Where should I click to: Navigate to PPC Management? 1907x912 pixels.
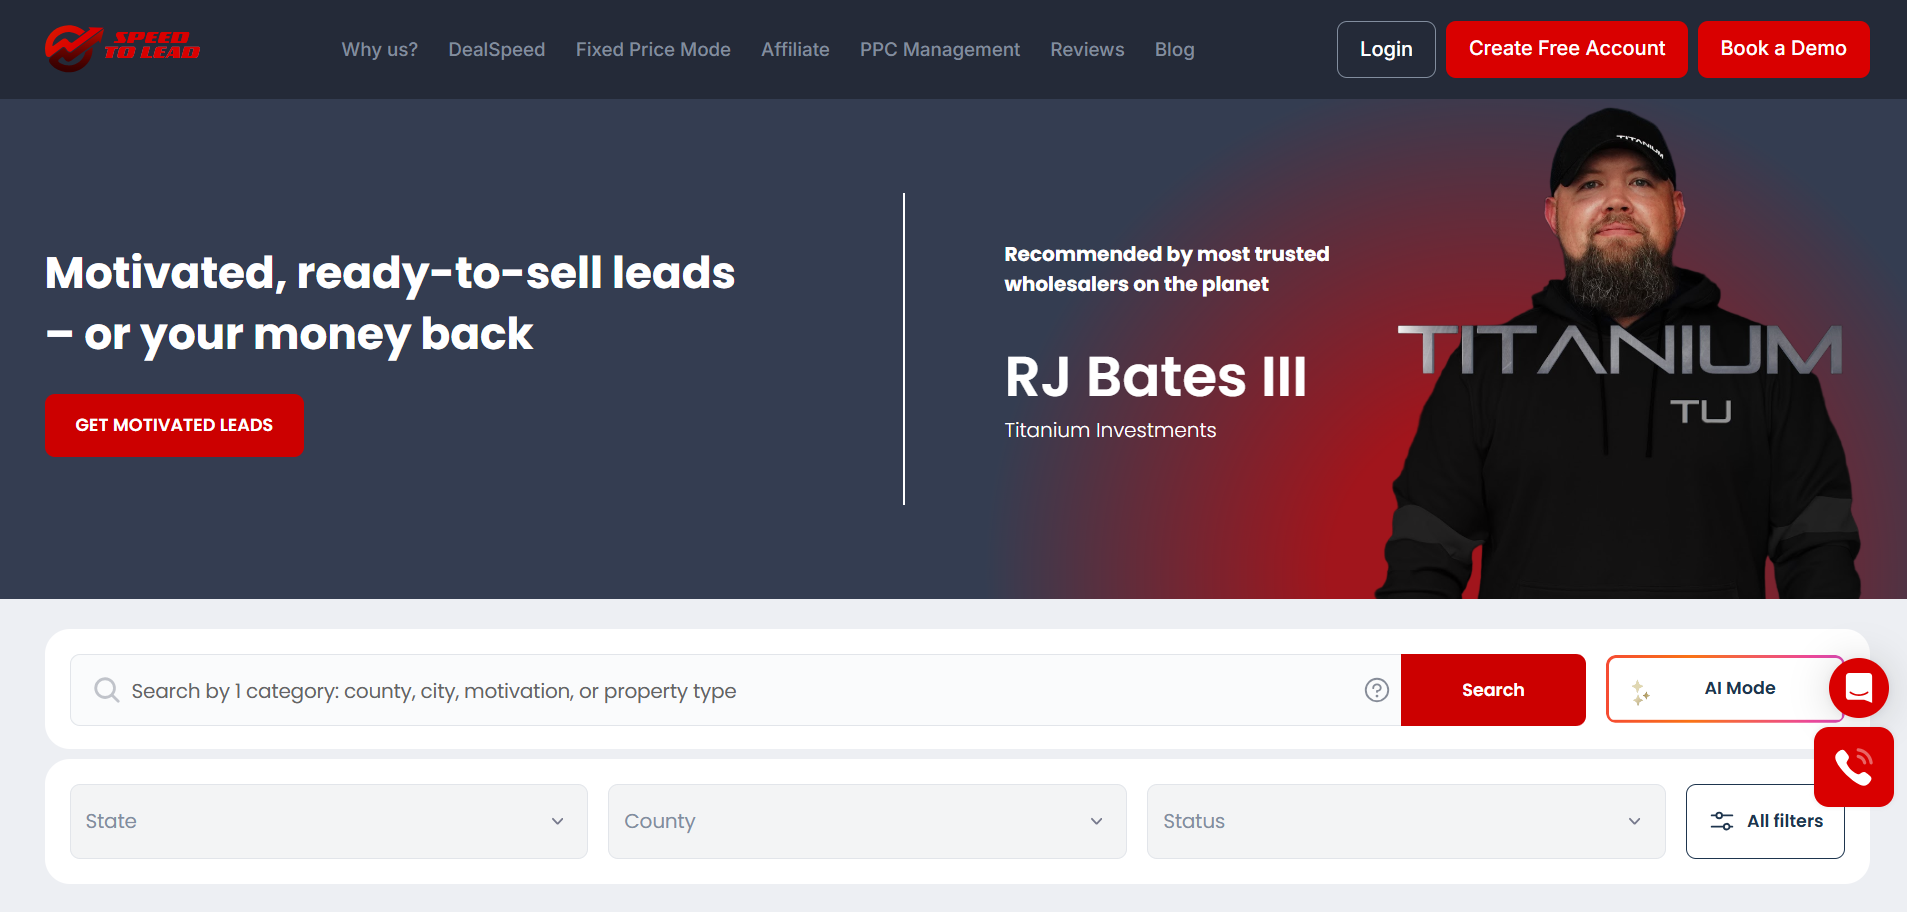pos(939,49)
